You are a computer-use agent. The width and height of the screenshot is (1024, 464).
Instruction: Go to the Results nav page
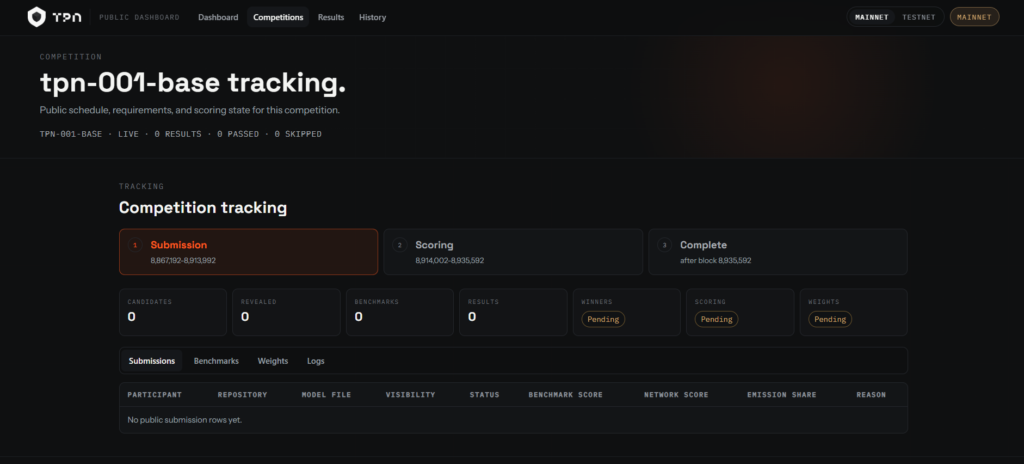(331, 17)
